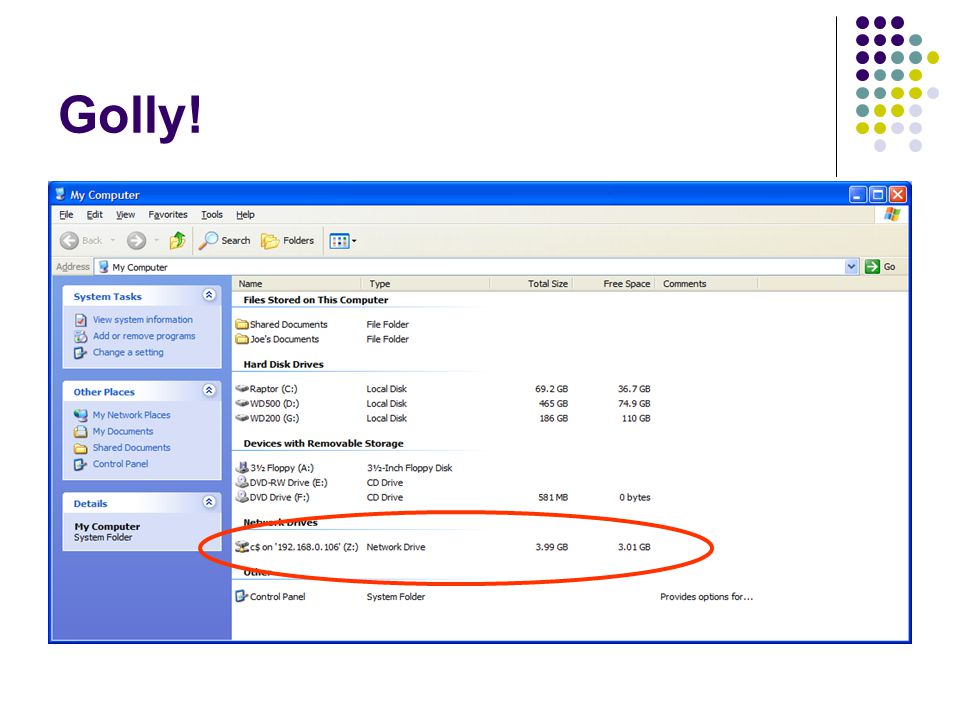
Task: Open the View menu
Action: [x=126, y=214]
